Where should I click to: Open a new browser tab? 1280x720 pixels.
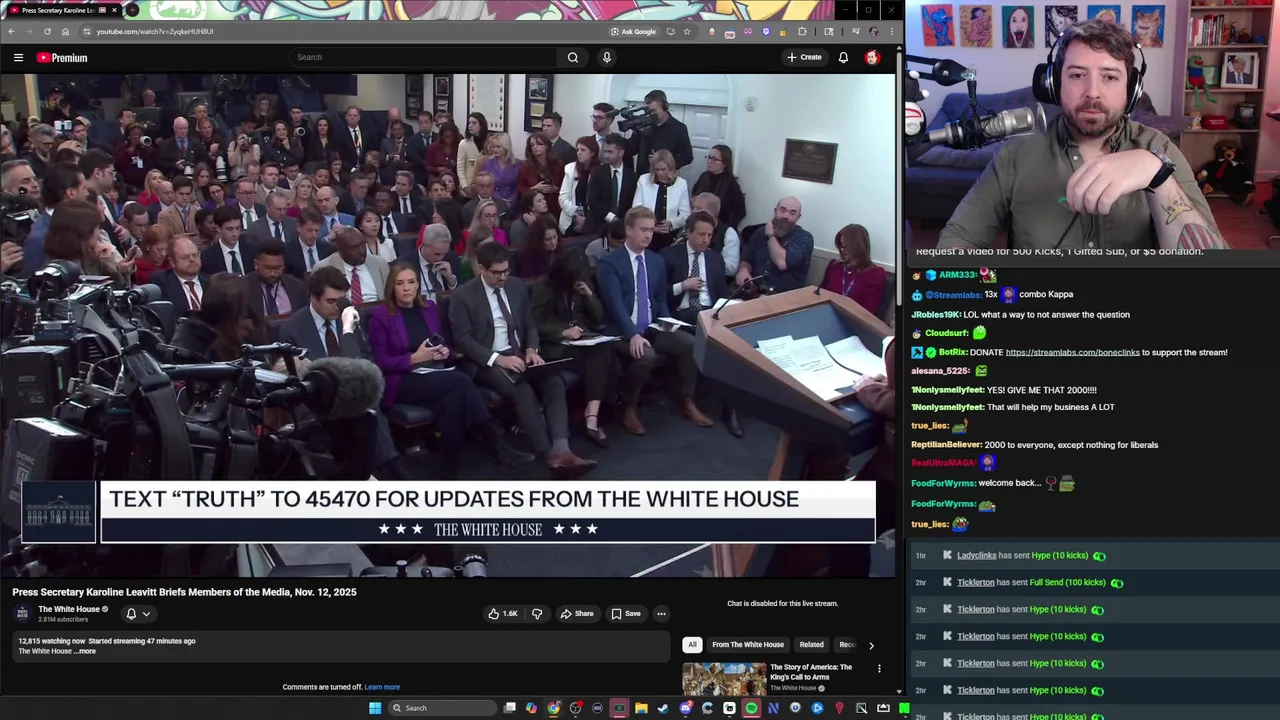point(132,10)
